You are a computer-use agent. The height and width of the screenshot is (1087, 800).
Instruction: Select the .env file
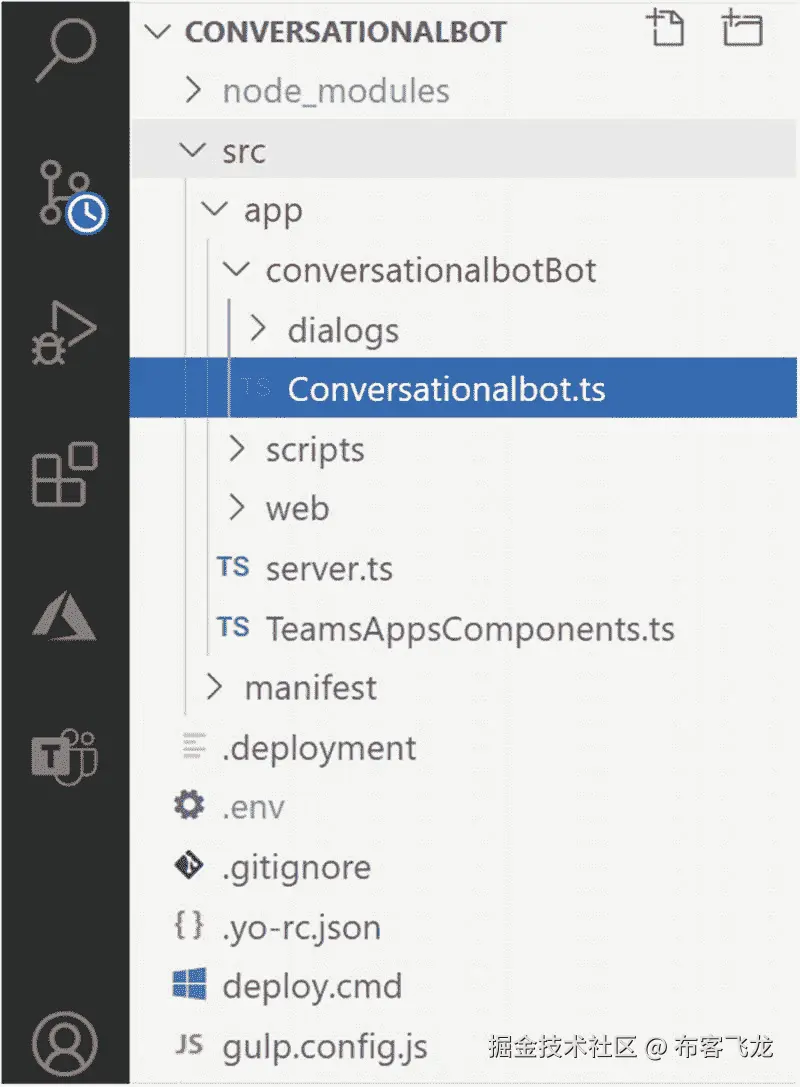point(253,808)
